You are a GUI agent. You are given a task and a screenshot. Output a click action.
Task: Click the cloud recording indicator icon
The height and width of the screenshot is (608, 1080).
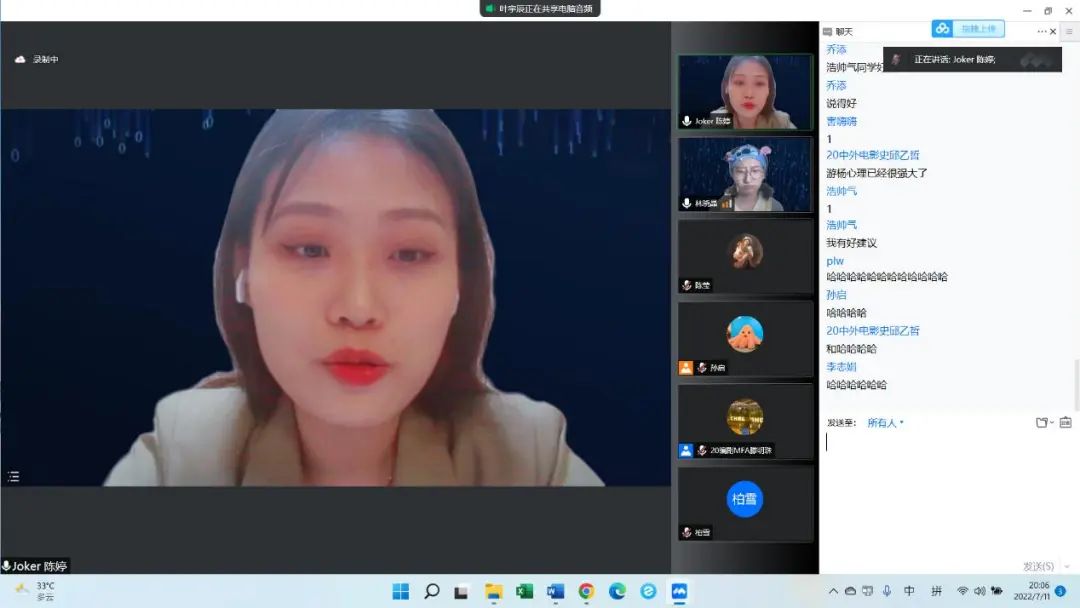click(20, 59)
